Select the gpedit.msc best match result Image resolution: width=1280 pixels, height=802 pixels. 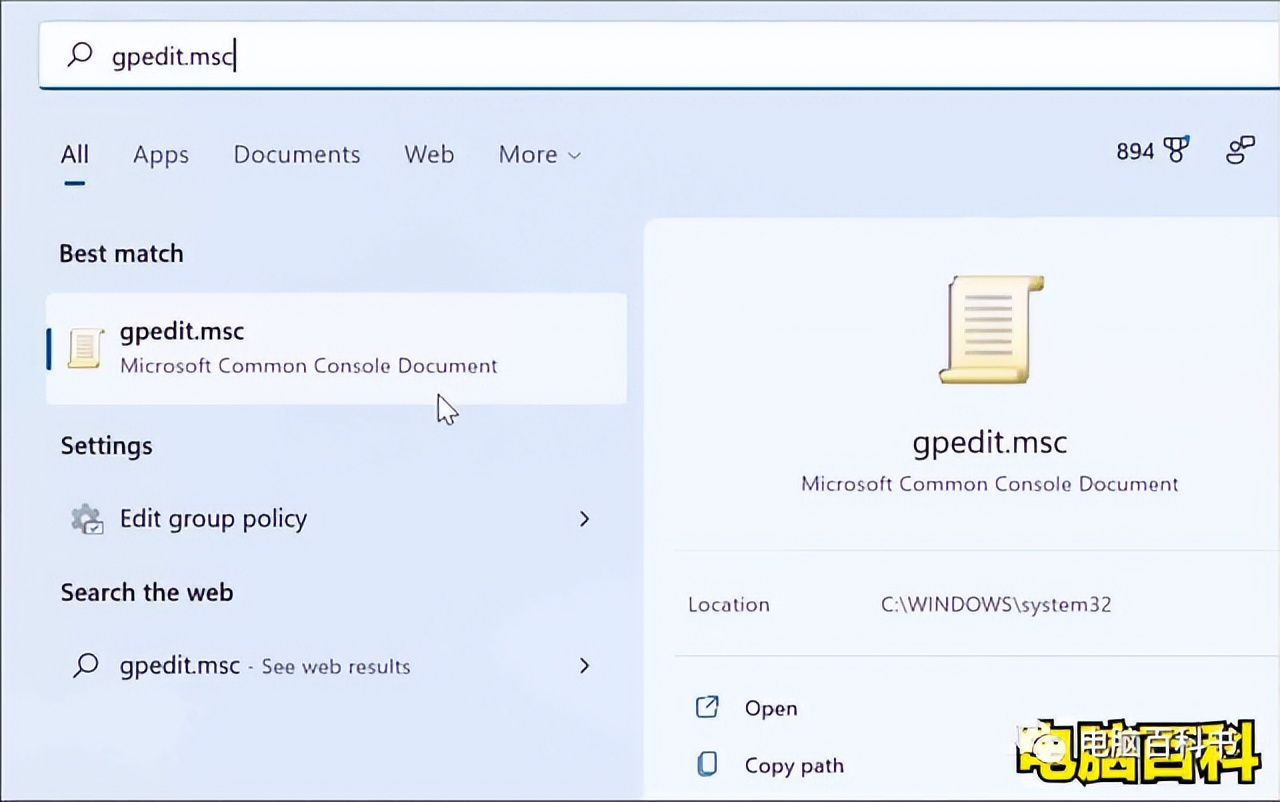(x=335, y=347)
